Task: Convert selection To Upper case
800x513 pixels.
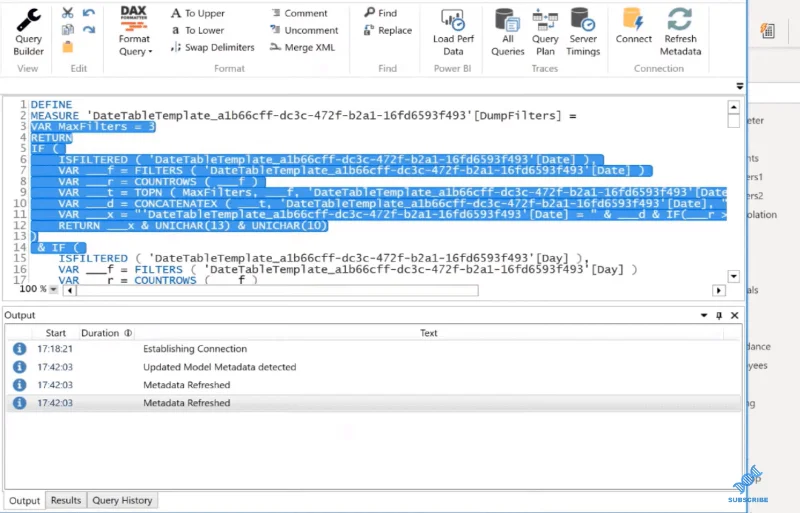Action: (x=198, y=13)
